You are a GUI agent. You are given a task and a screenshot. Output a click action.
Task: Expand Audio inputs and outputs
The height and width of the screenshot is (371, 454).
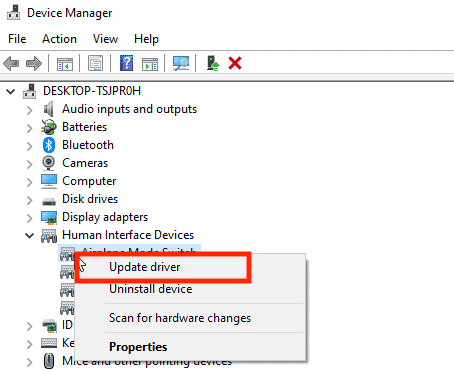click(x=29, y=110)
